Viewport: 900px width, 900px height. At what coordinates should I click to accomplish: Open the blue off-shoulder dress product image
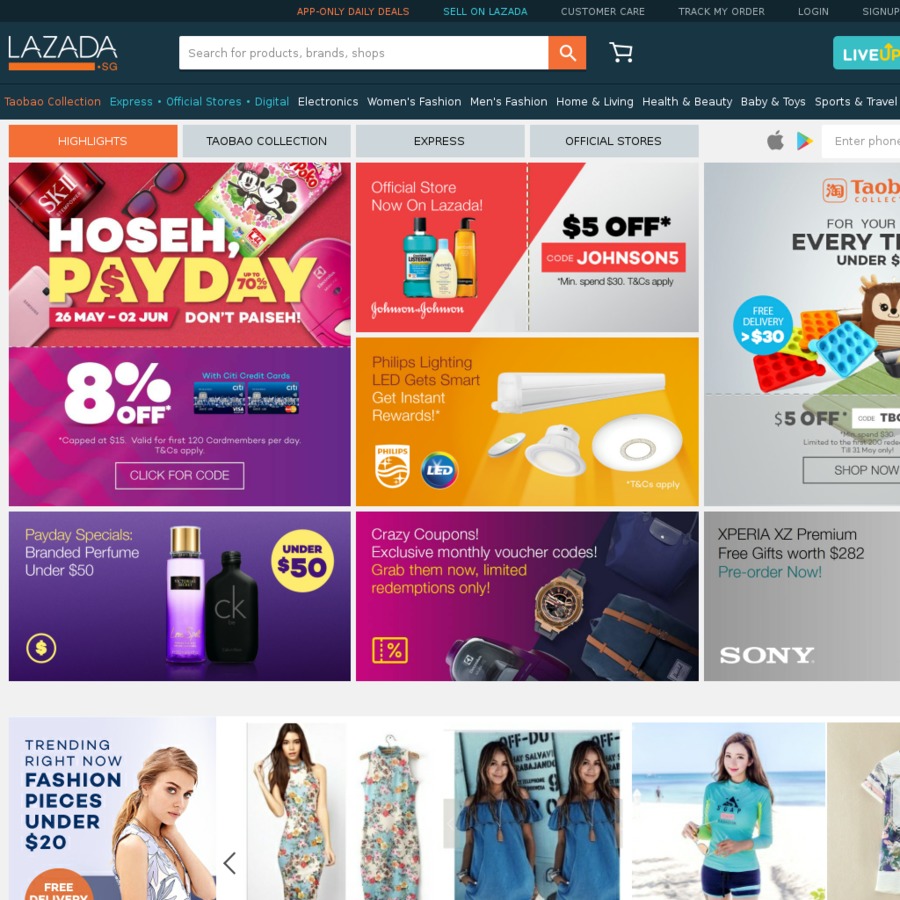point(537,814)
